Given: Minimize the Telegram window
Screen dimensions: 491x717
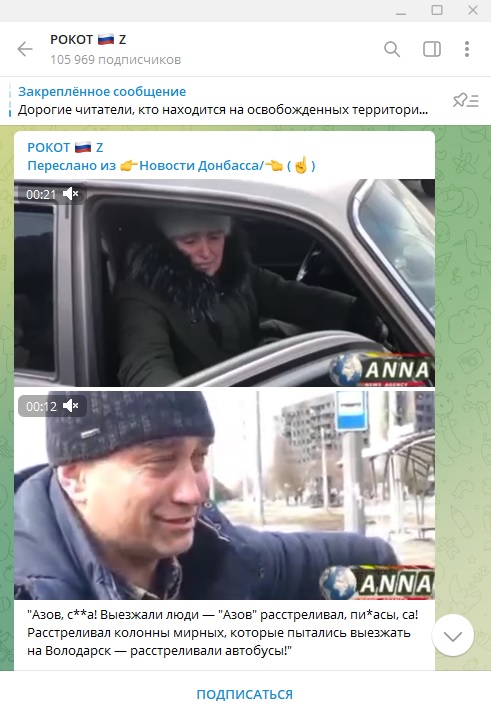Looking at the screenshot, I should click(x=401, y=10).
